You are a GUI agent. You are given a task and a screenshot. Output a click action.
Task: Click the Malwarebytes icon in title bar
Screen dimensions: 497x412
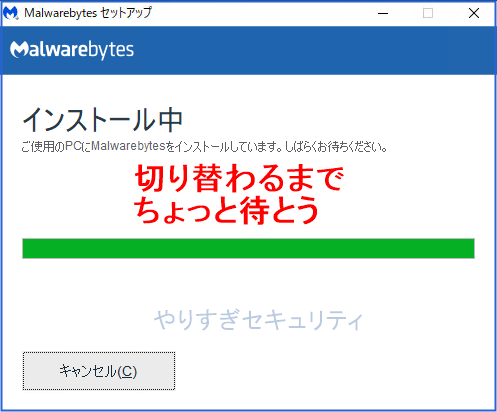pyautogui.click(x=11, y=13)
